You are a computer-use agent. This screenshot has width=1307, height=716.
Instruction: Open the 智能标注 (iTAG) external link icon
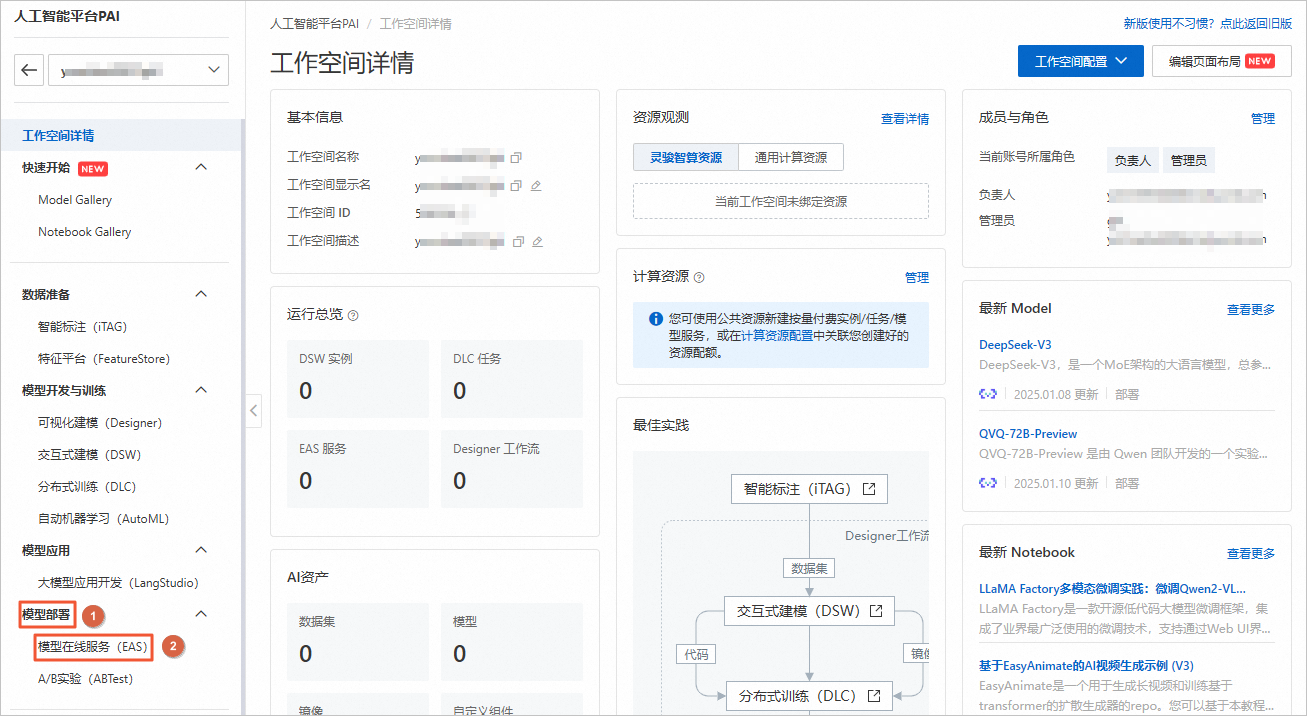pyautogui.click(x=869, y=489)
